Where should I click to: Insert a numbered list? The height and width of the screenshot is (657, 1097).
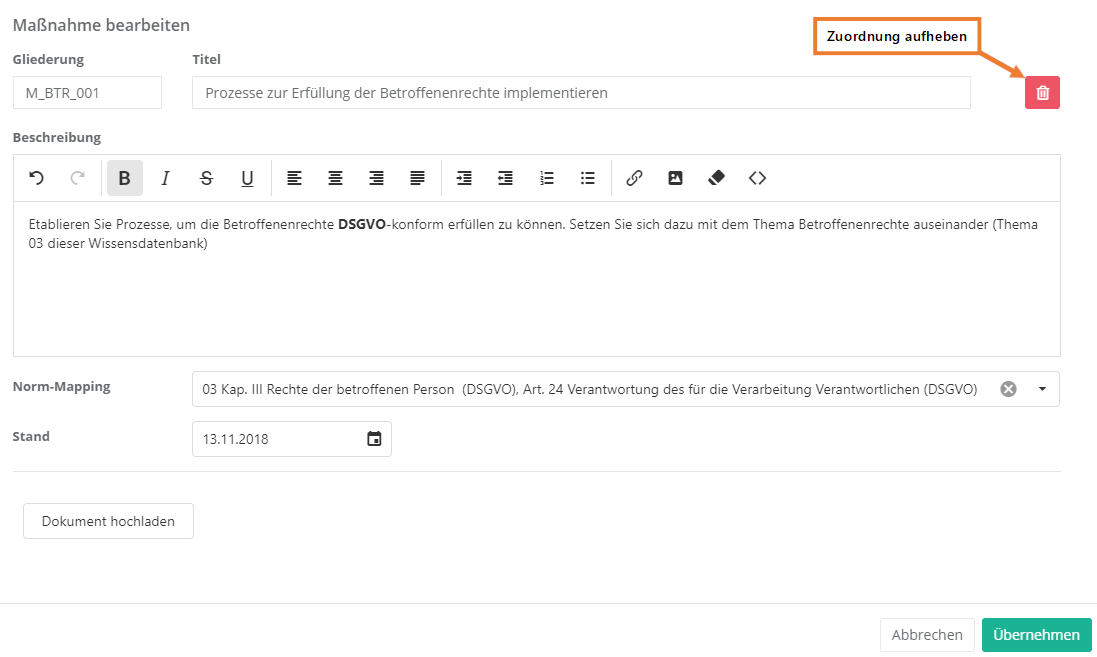pyautogui.click(x=547, y=178)
